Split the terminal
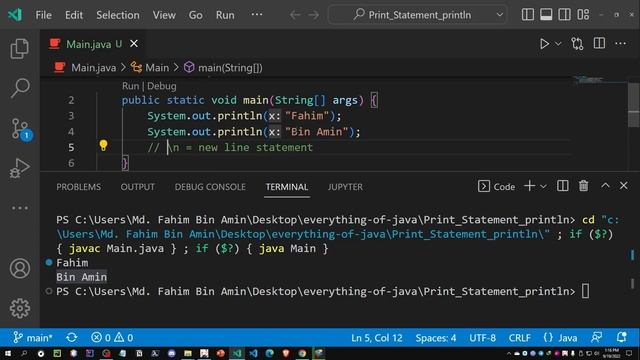640x360 pixels. tap(562, 186)
